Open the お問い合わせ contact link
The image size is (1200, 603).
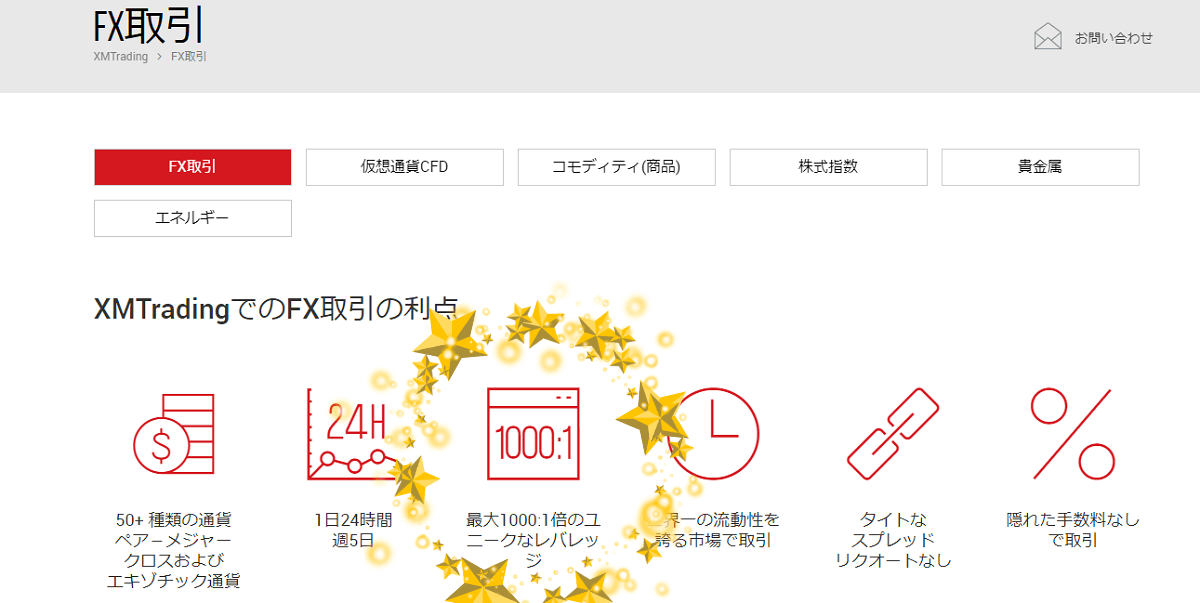point(1114,38)
